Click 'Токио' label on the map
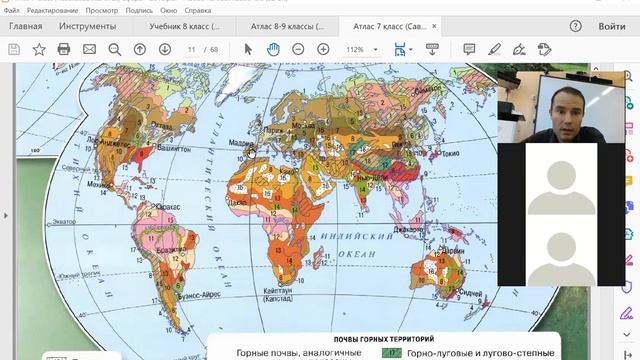 tap(450, 153)
